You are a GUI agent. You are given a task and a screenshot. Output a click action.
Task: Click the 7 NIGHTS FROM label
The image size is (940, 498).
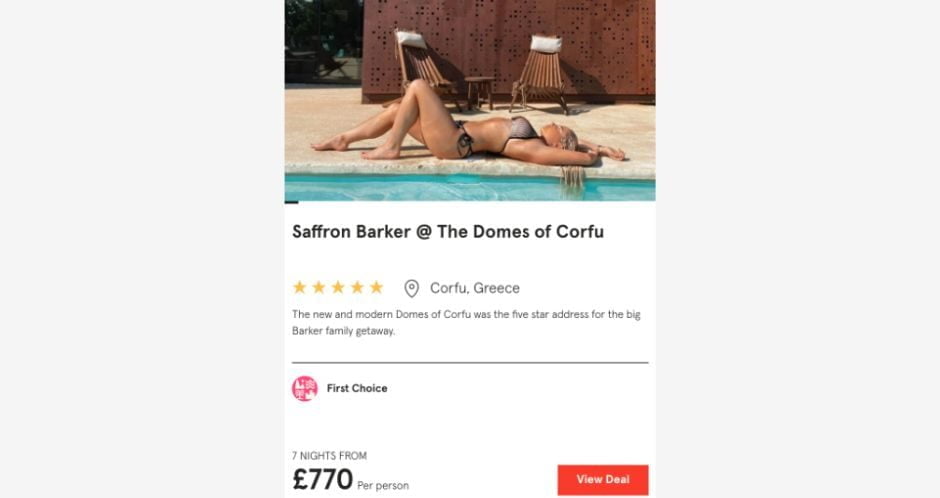pos(329,455)
